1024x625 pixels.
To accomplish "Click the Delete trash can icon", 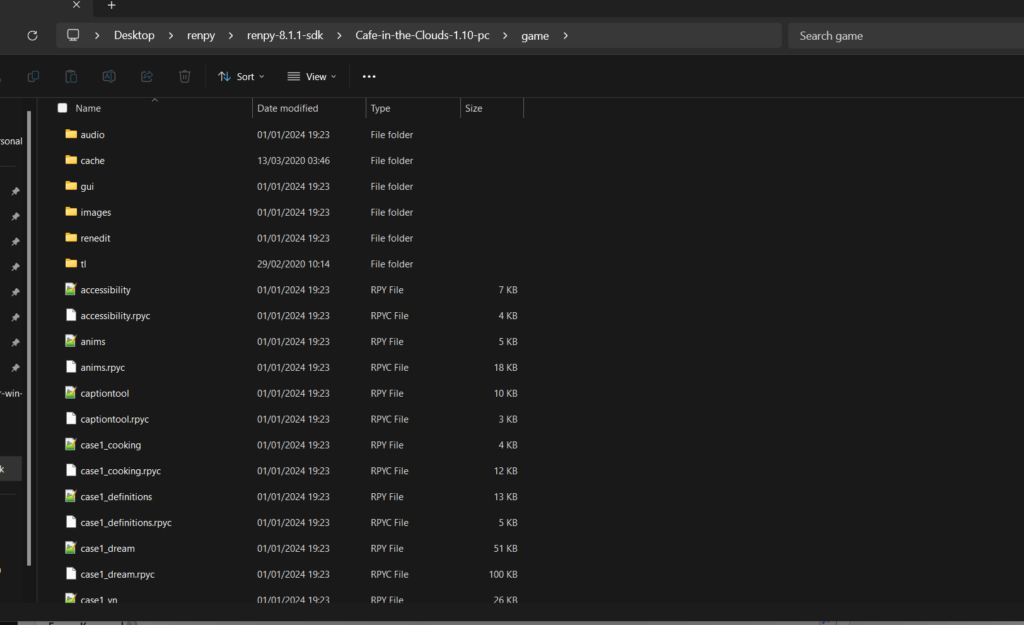I will [185, 76].
